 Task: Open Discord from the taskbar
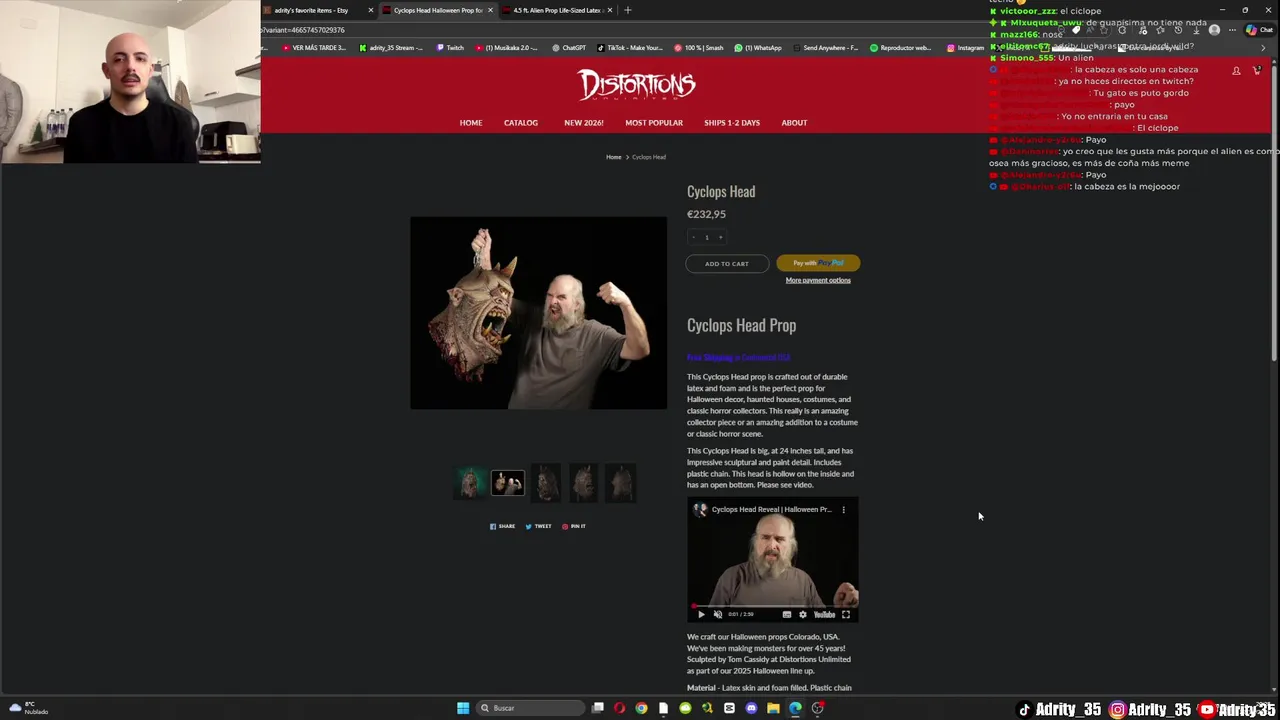[751, 708]
